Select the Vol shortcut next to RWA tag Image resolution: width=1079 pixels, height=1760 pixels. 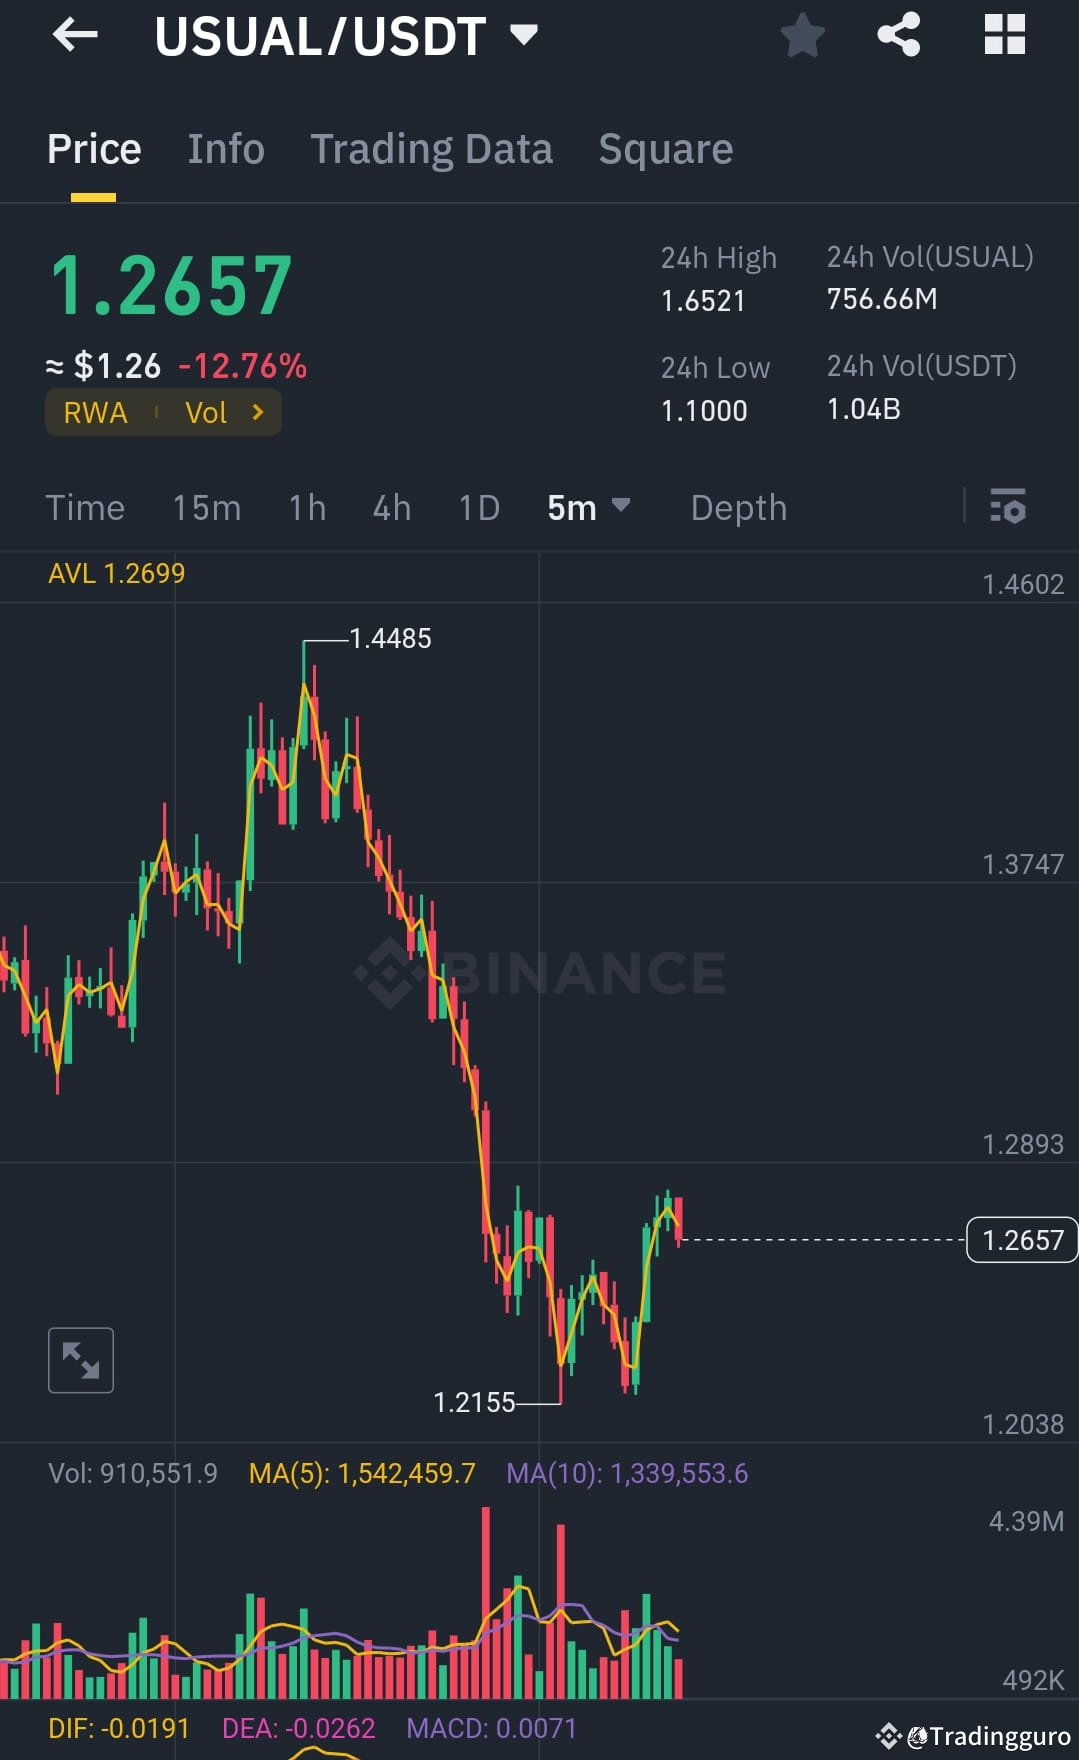pos(206,412)
